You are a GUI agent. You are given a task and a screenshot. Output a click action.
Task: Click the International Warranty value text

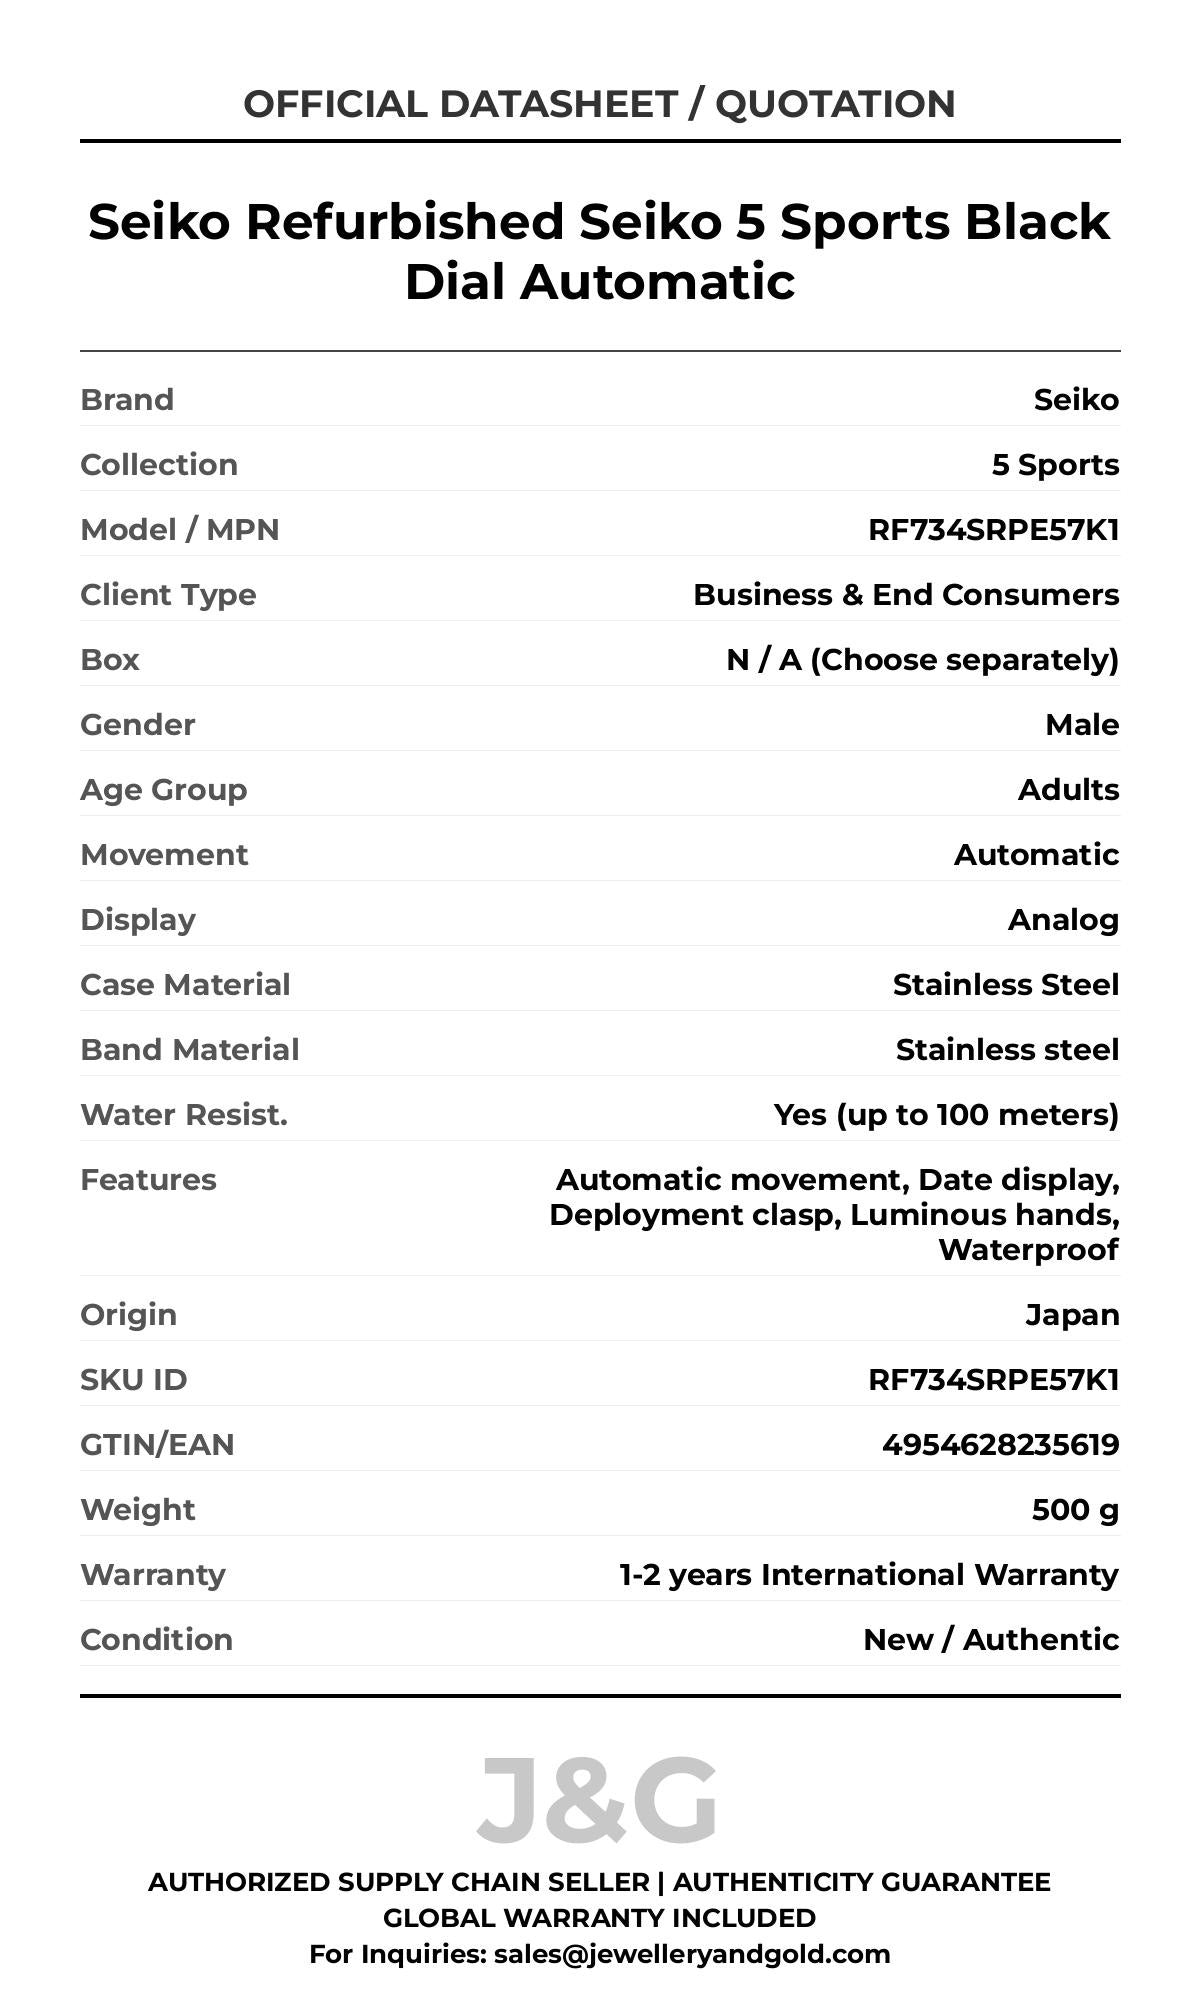click(x=868, y=1574)
